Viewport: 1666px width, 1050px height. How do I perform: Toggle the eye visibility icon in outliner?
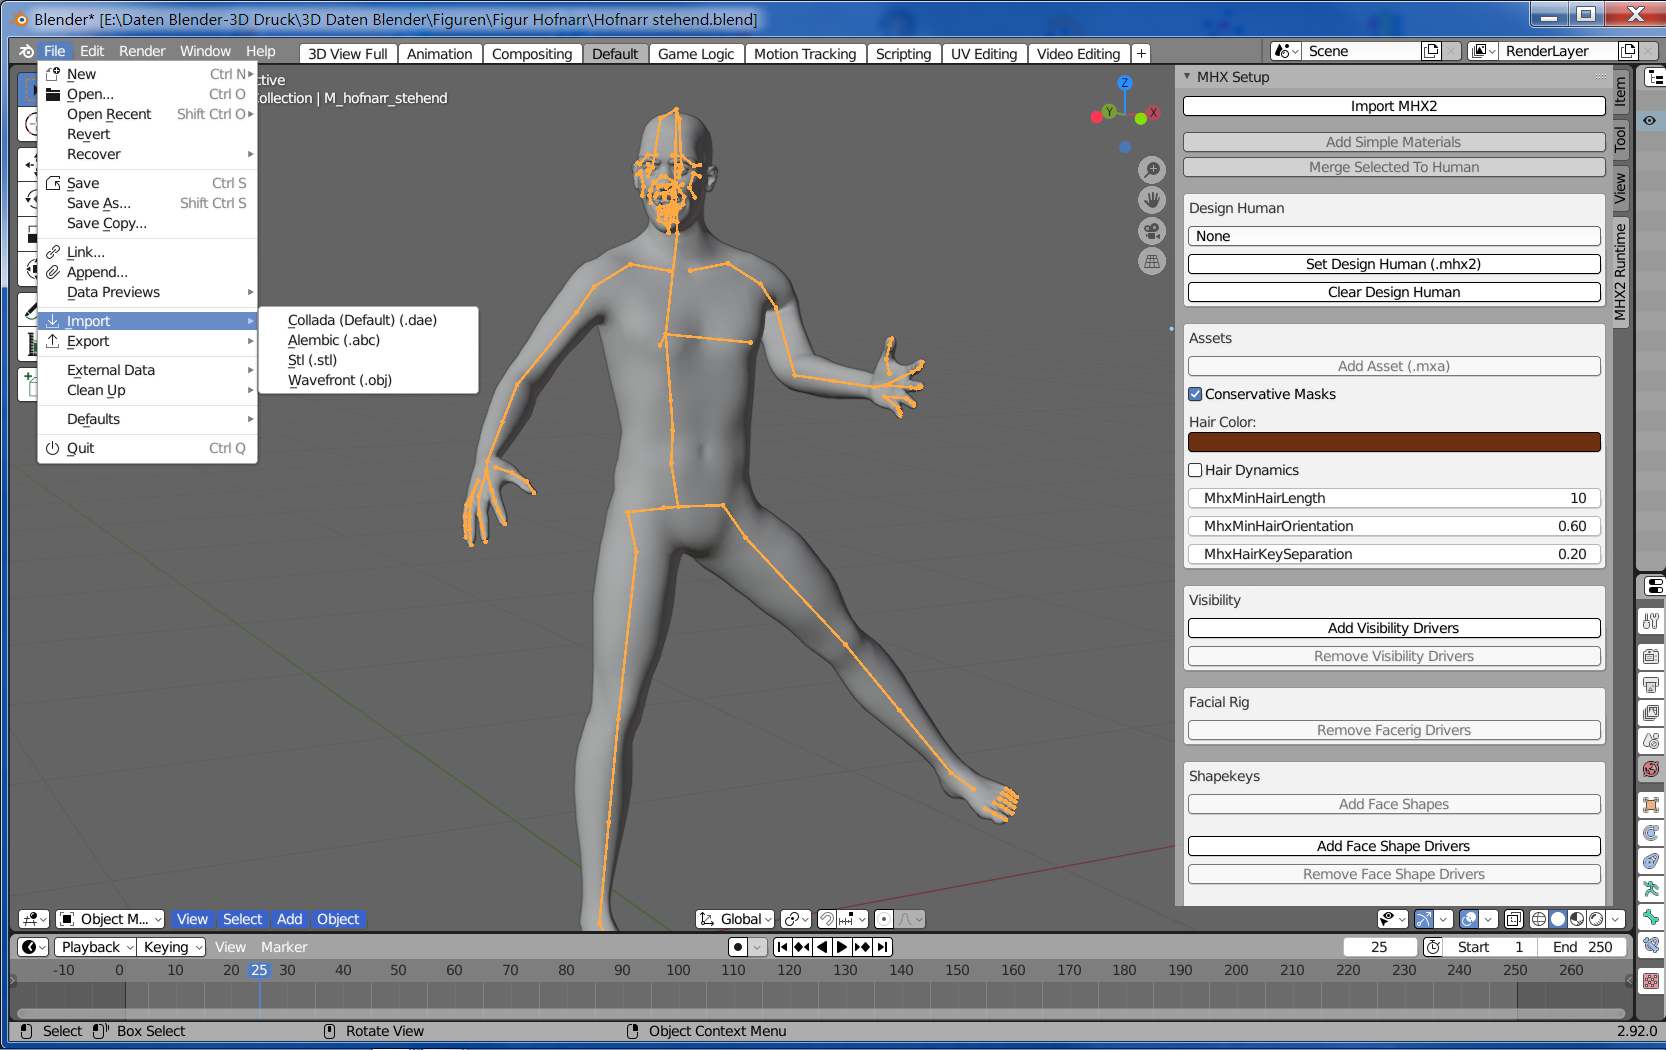[x=1649, y=121]
